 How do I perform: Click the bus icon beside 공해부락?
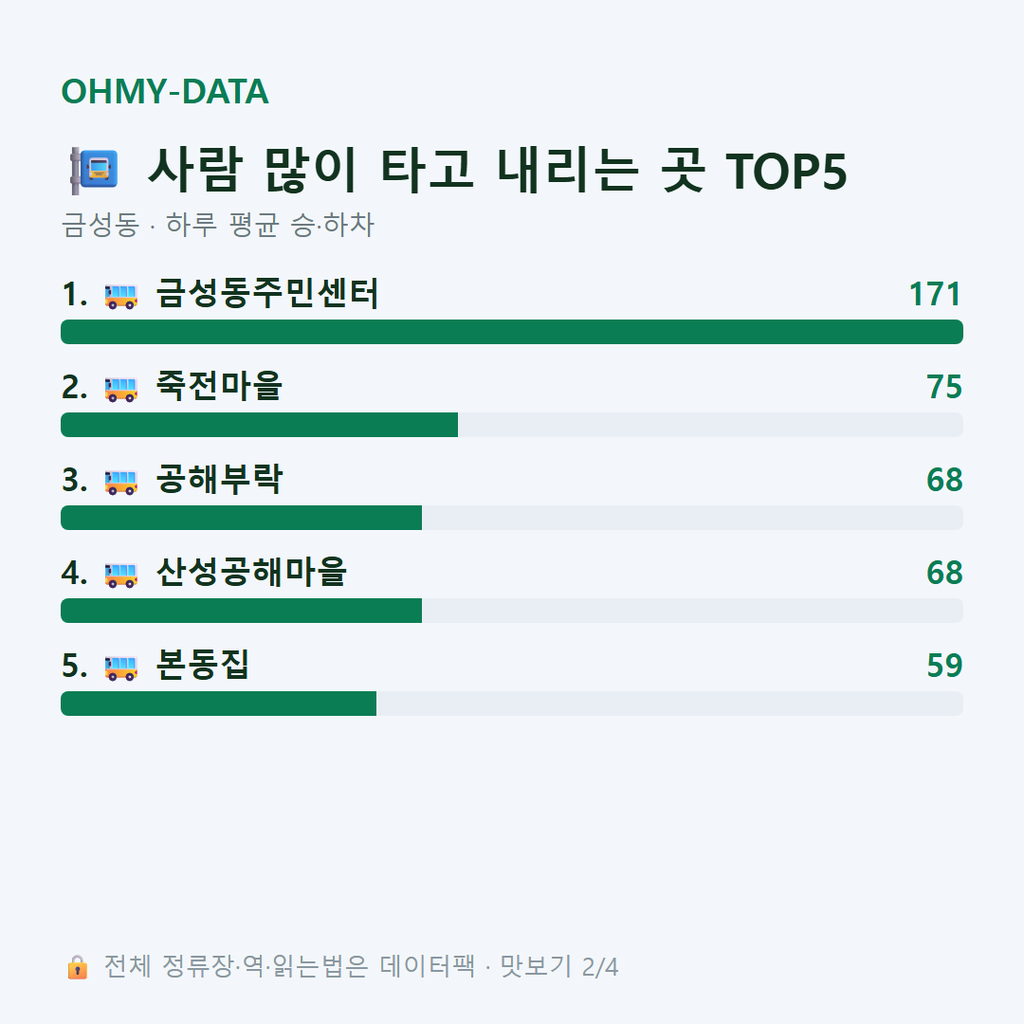(121, 482)
